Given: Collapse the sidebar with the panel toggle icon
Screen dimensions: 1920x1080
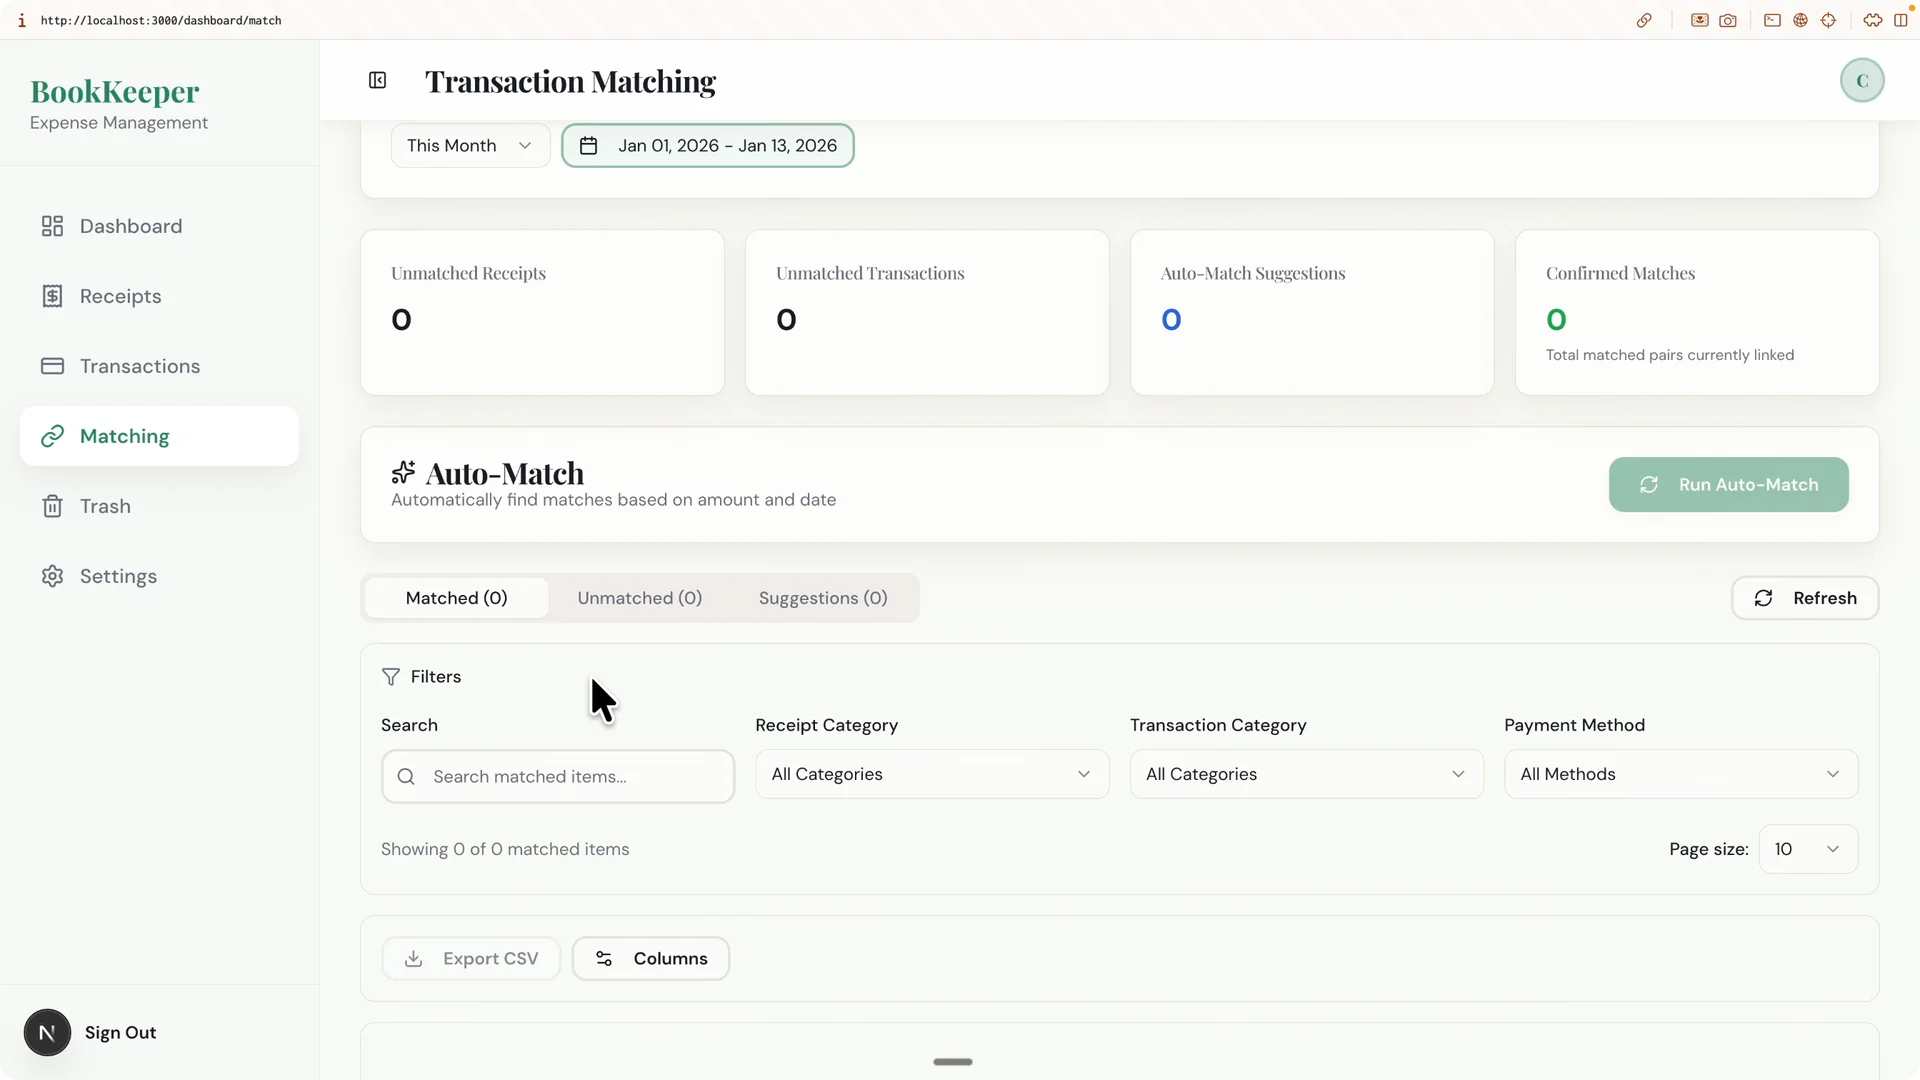Looking at the screenshot, I should click(377, 80).
